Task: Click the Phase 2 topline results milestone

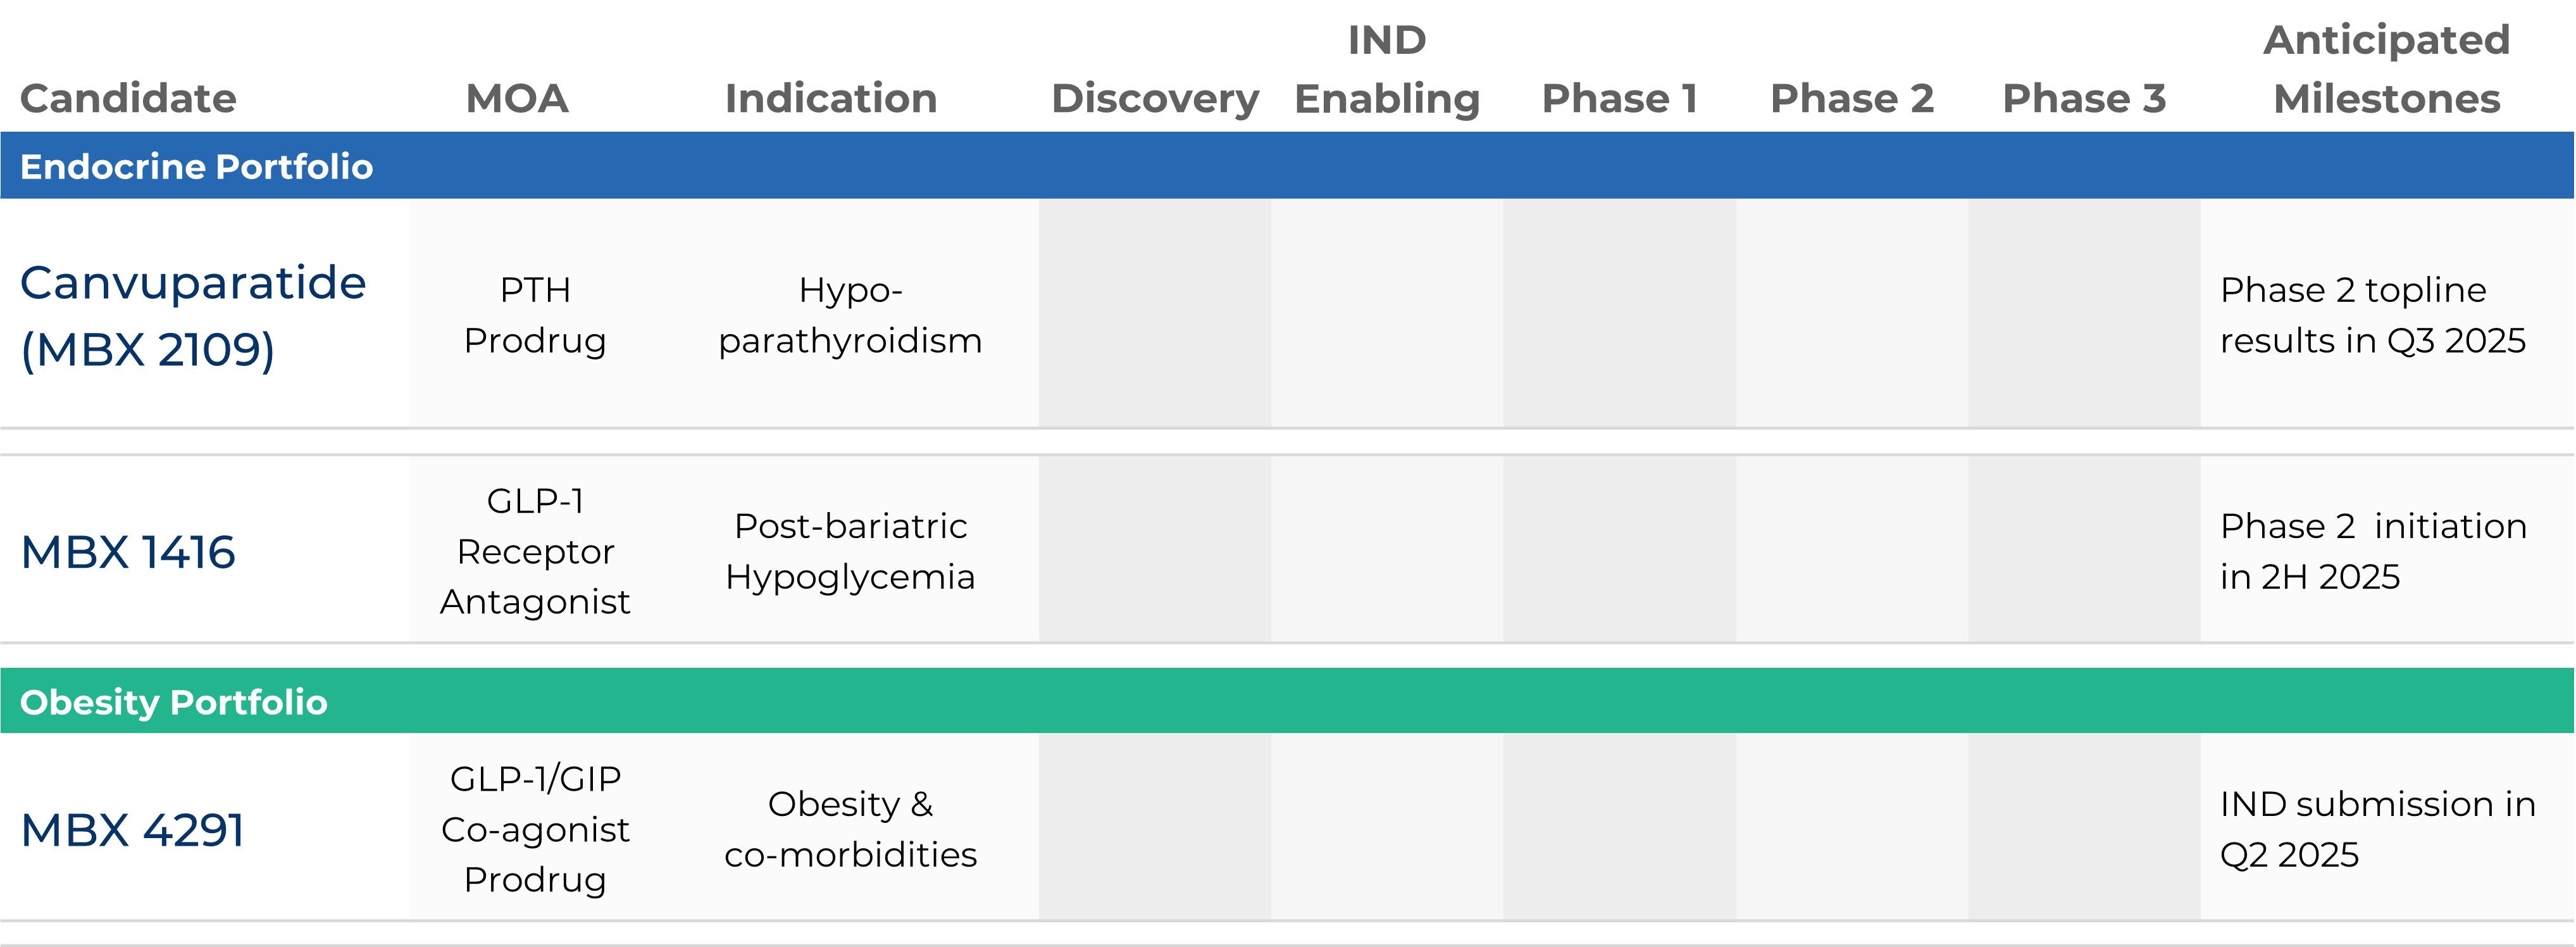Action: click(2372, 315)
